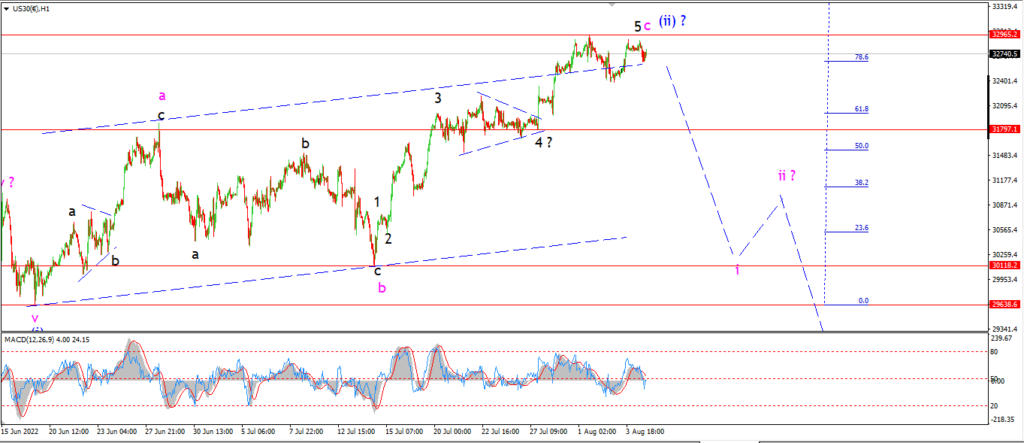Select the pink ii ? wave label
Screen dimensions: 1024x443
click(786, 175)
